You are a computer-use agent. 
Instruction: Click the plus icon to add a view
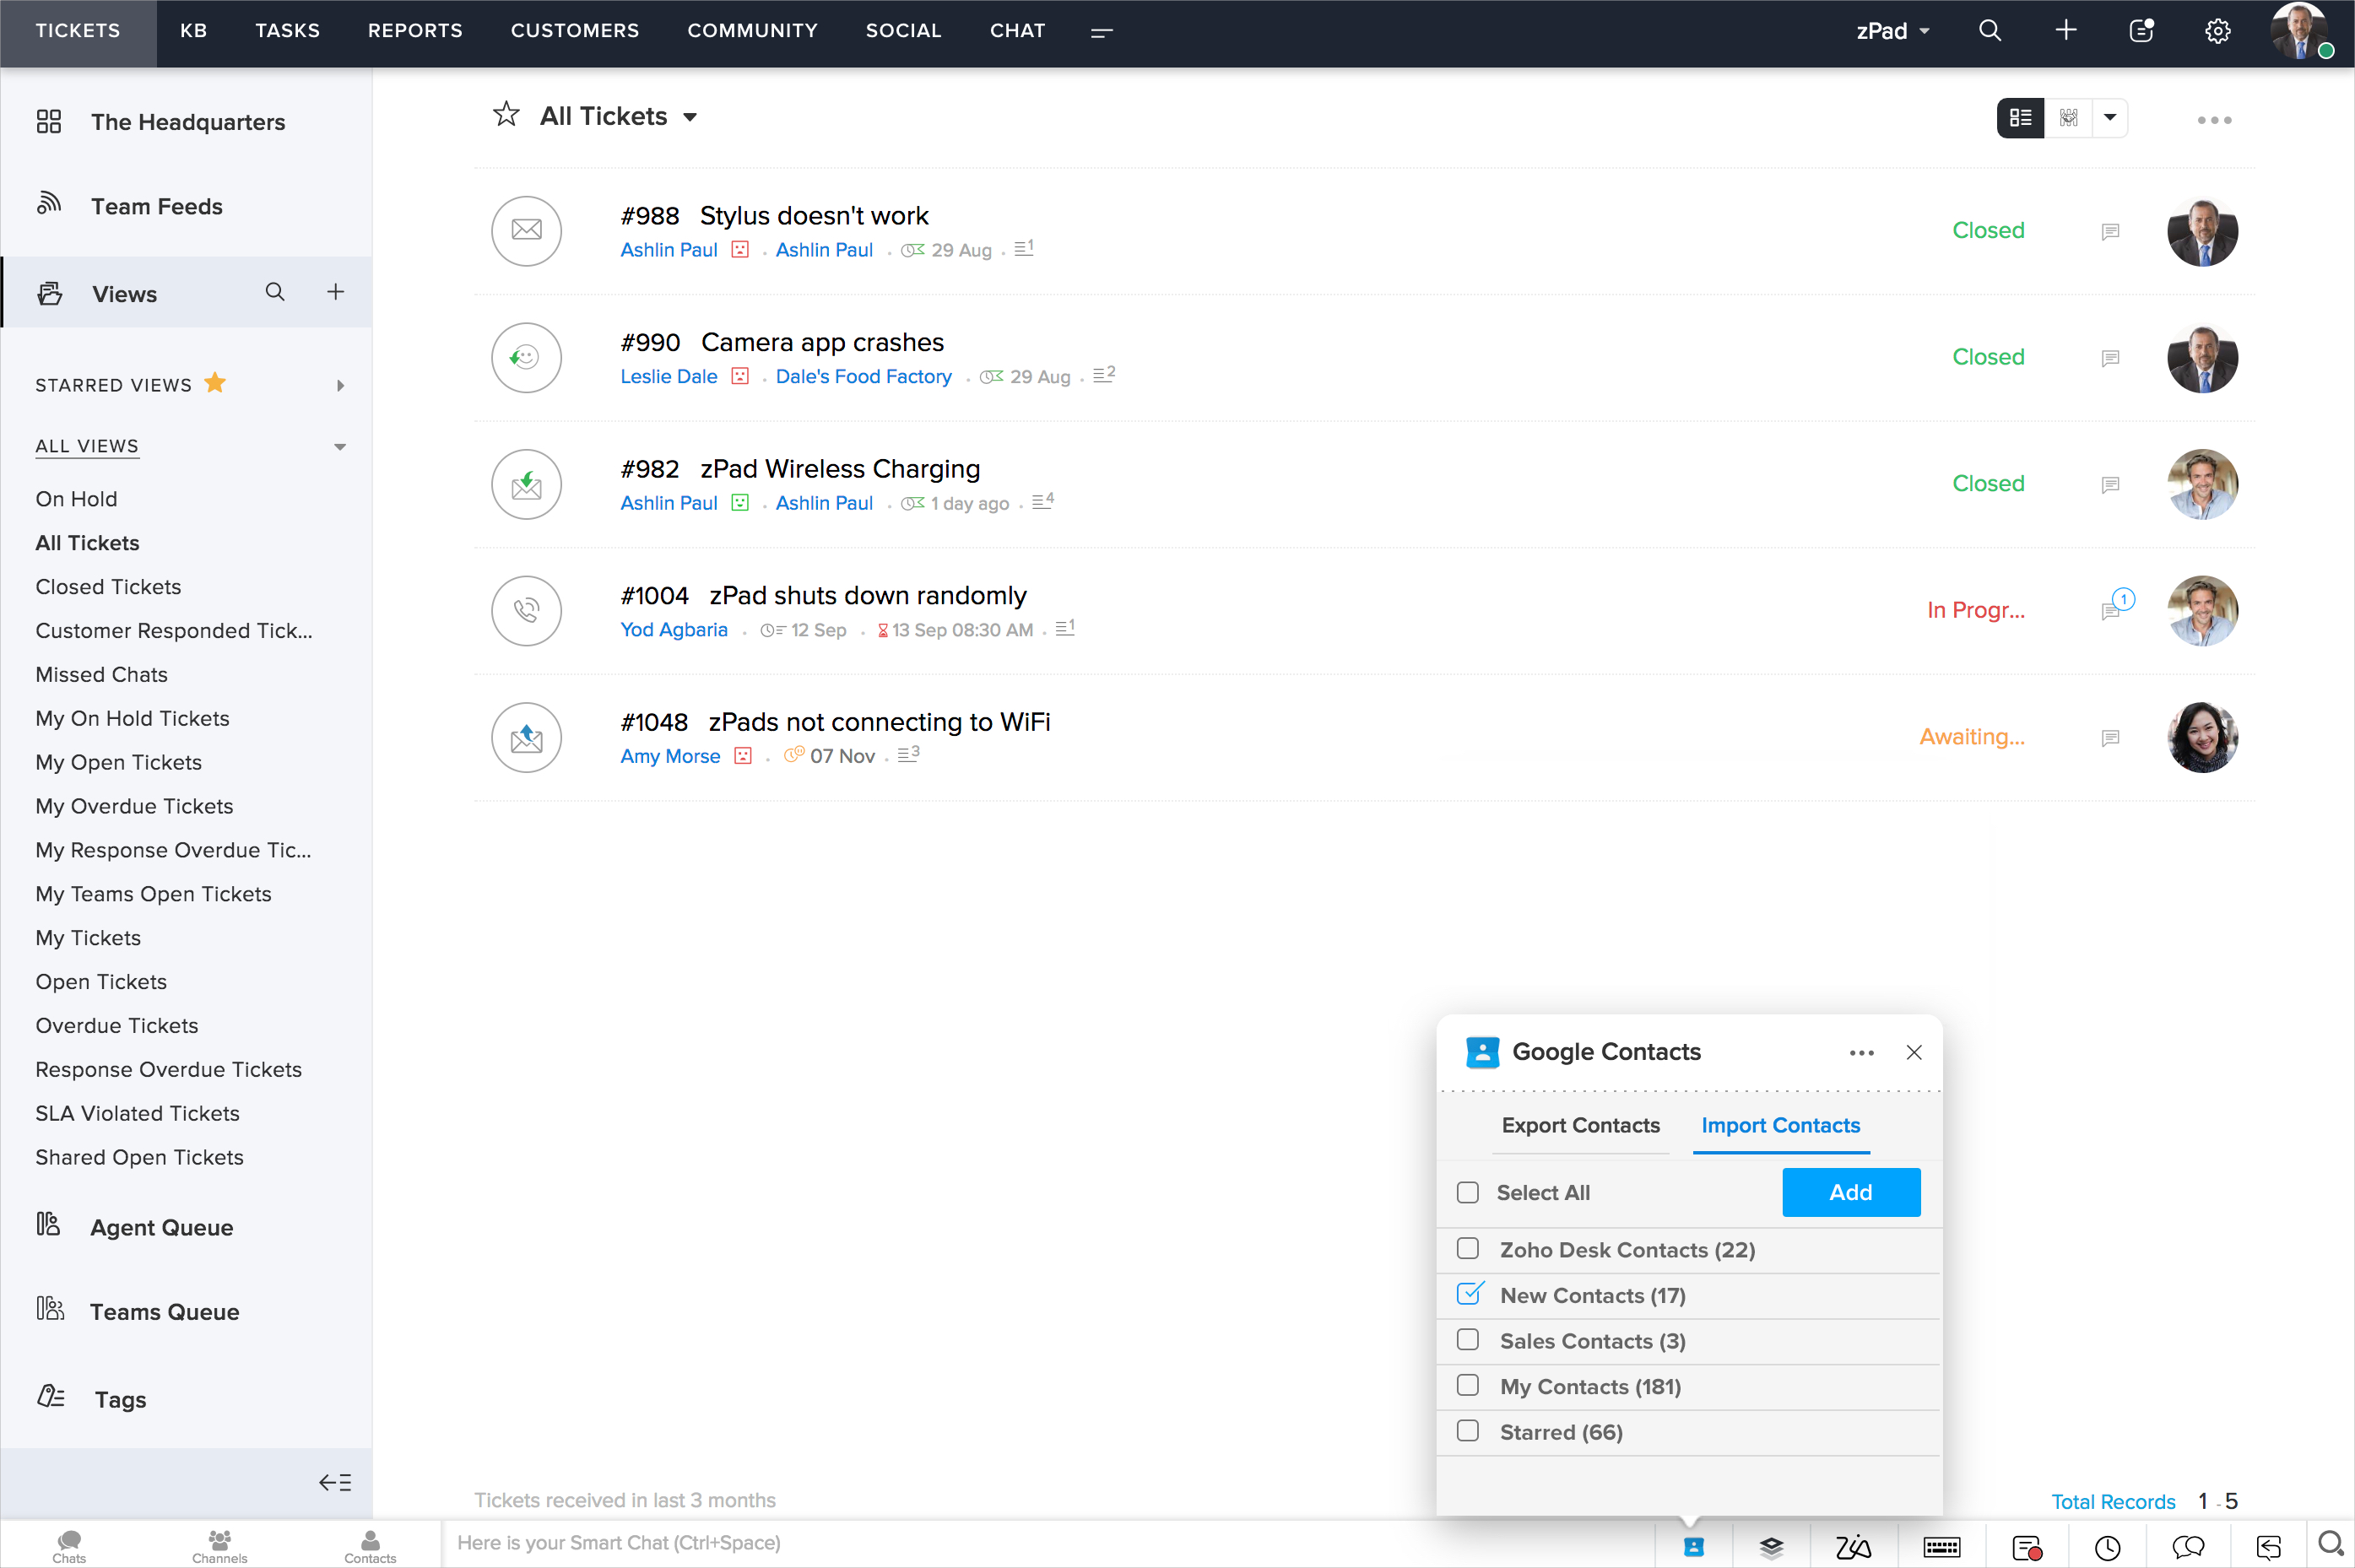(336, 292)
